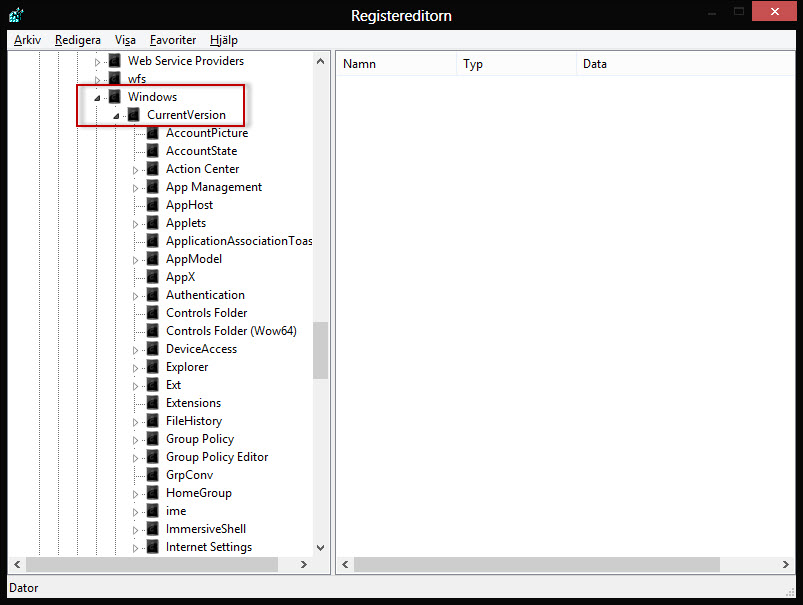Click the values pane scroll right arrow
The height and width of the screenshot is (605, 803).
(x=786, y=564)
